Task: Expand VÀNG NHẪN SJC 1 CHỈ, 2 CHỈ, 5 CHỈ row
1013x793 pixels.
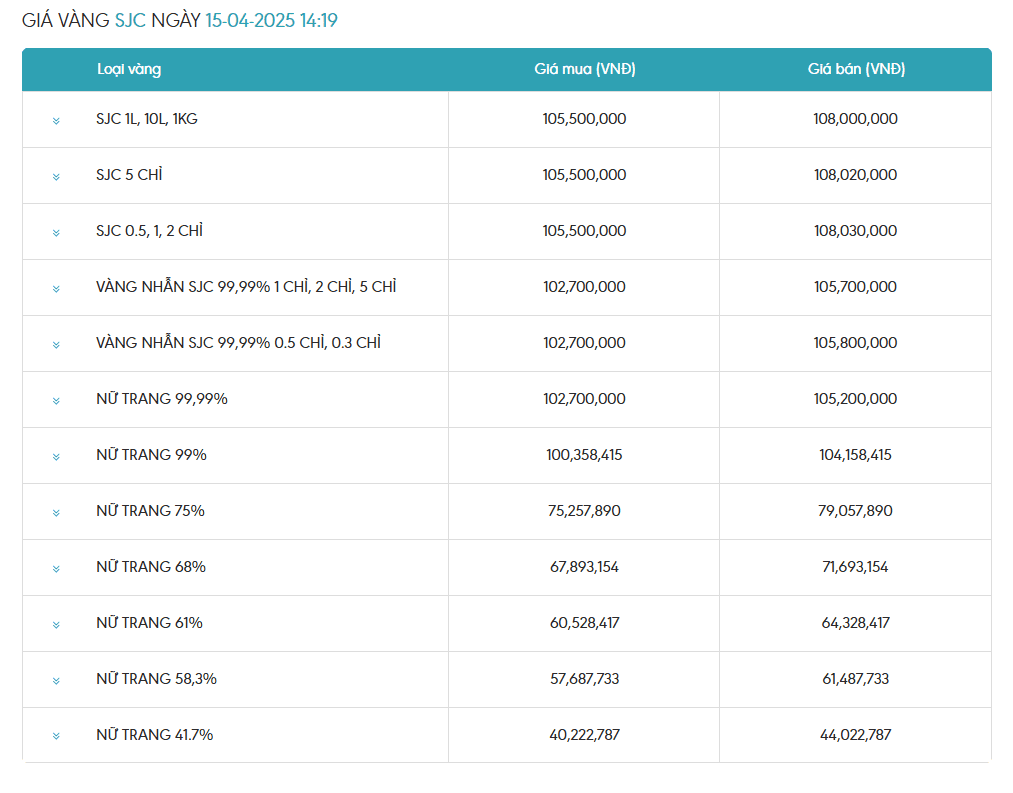Action: (x=56, y=289)
